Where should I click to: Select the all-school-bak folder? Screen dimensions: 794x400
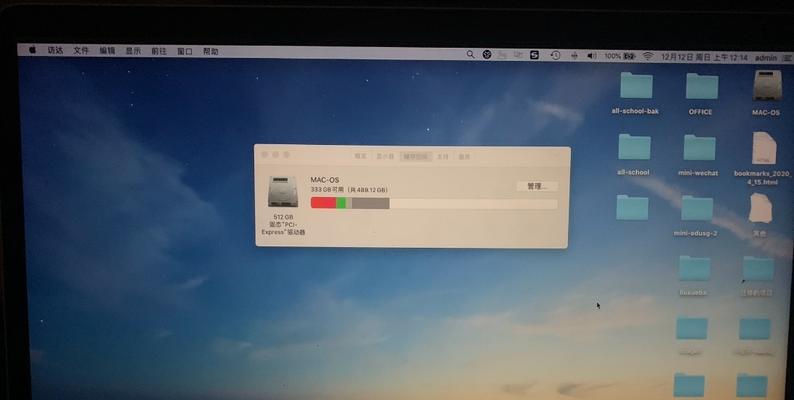pyautogui.click(x=636, y=93)
